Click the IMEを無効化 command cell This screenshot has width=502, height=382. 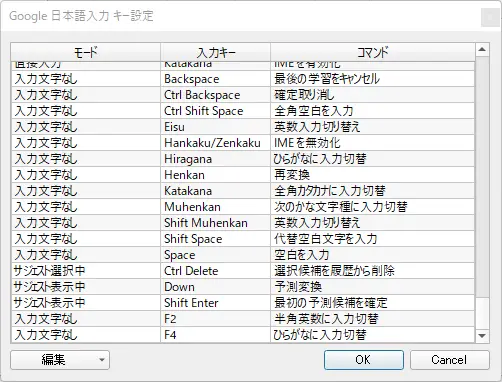click(373, 143)
